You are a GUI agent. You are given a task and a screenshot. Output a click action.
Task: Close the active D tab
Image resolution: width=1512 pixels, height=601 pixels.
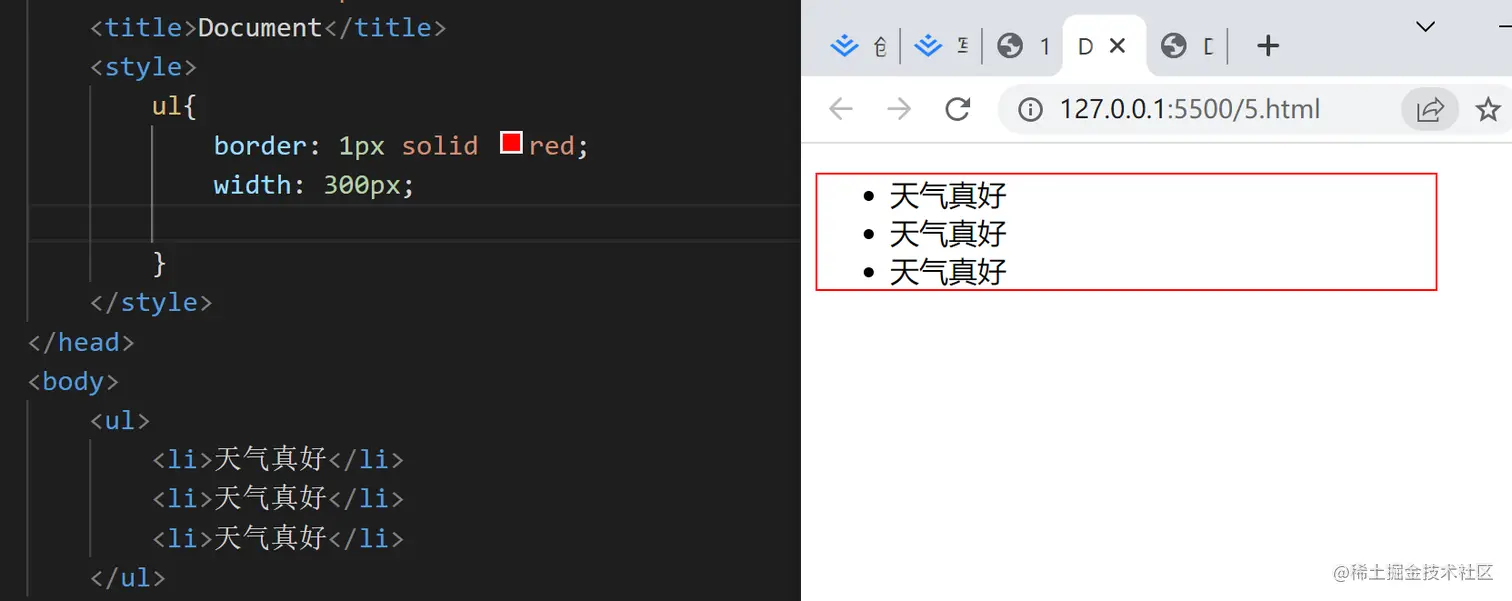coord(1118,46)
